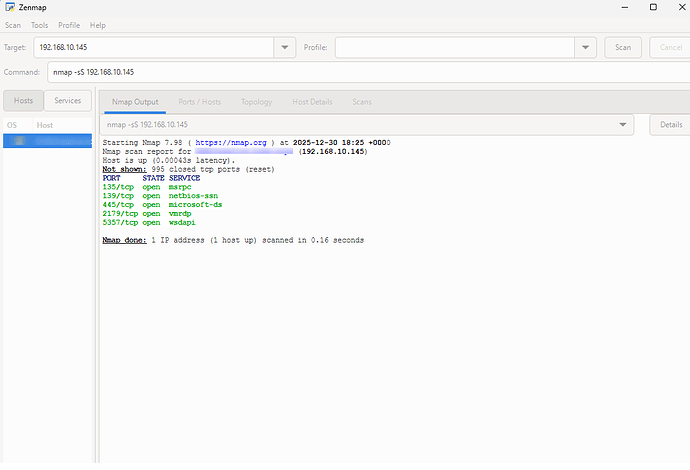Switch to the Services view
This screenshot has width=690, height=470.
[68, 101]
